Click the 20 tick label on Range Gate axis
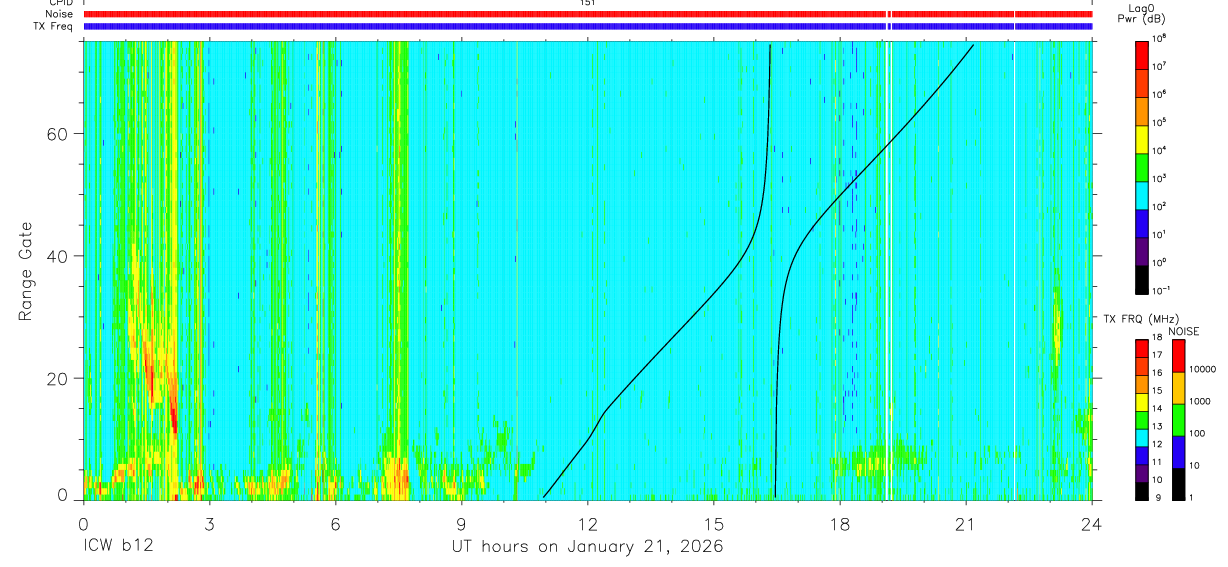Viewport: 1228px width, 567px height. (60, 378)
